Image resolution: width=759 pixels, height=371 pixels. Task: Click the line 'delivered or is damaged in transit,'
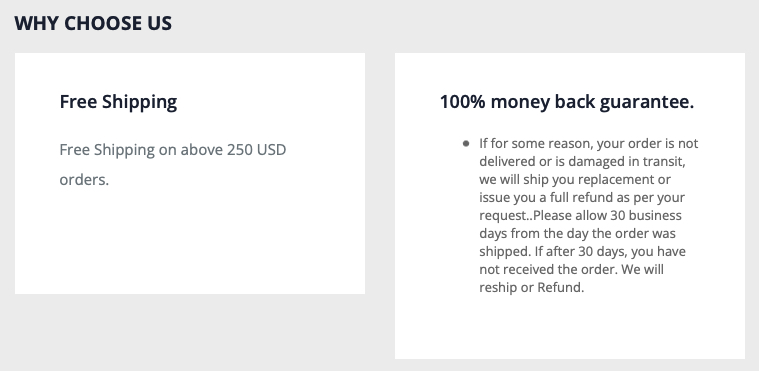pyautogui.click(x=582, y=161)
